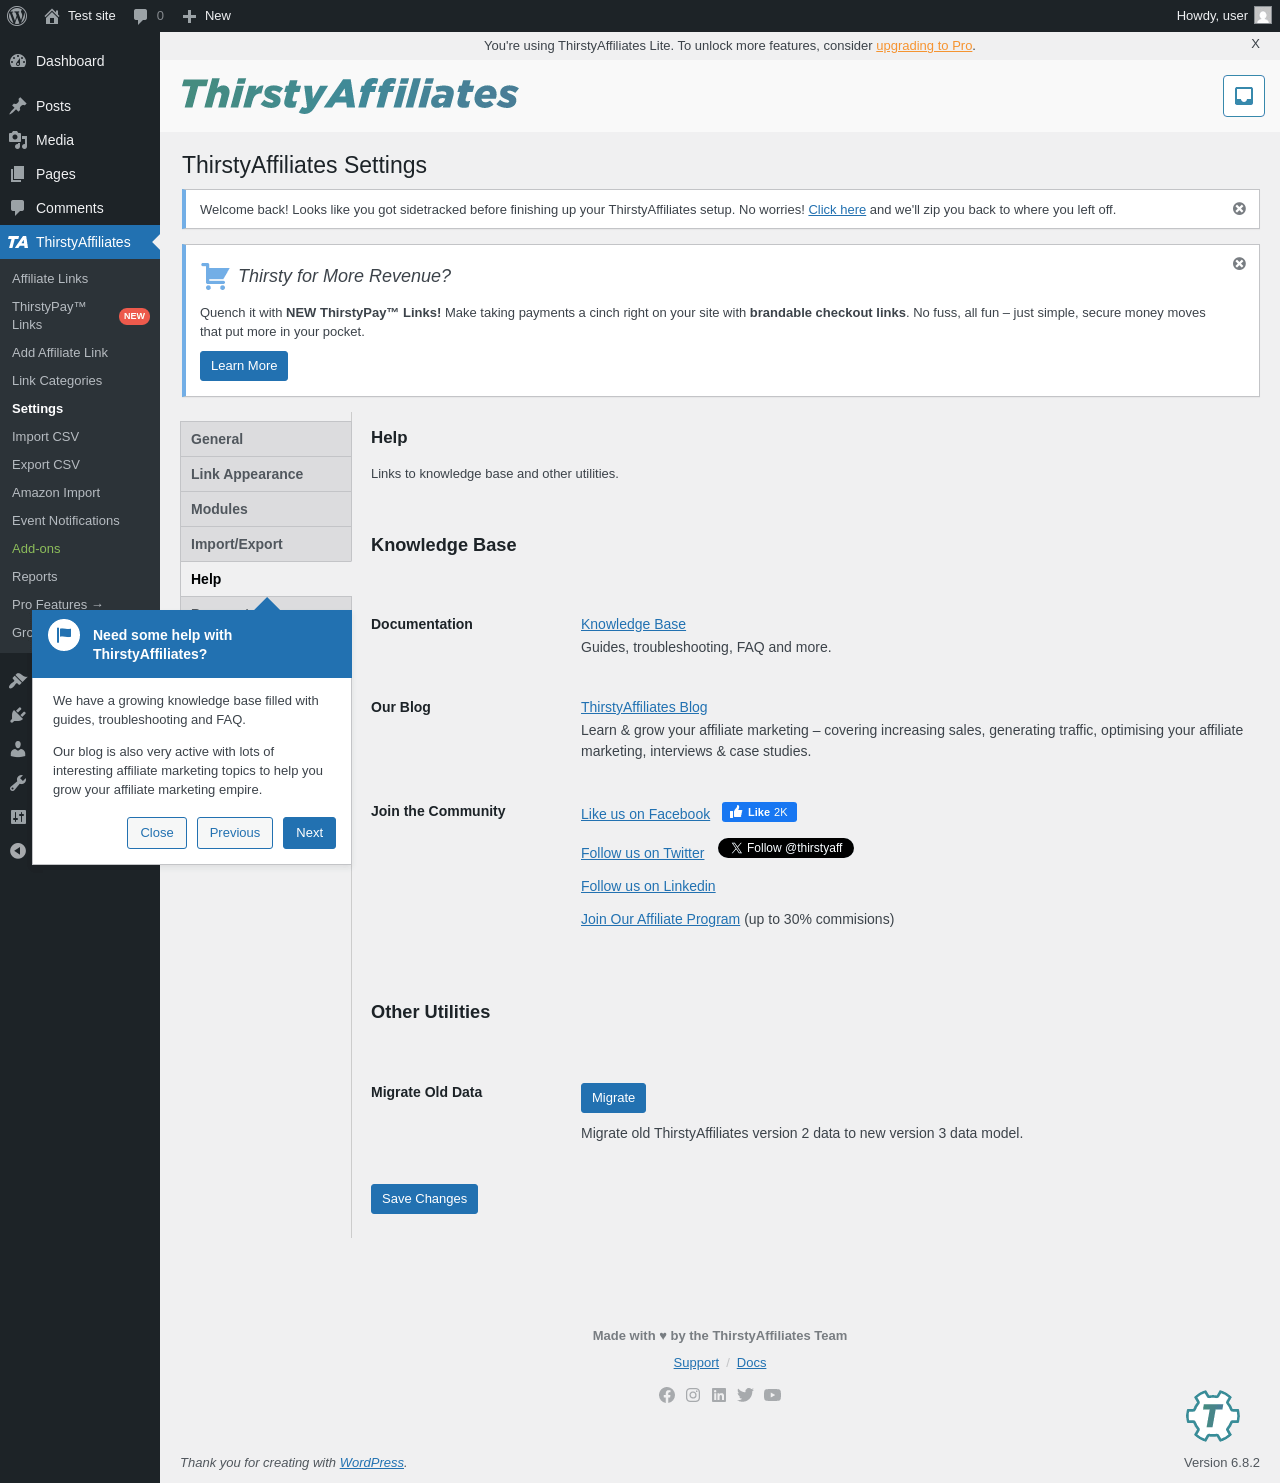Open the Reports submenu
The width and height of the screenshot is (1280, 1483).
point(80,577)
